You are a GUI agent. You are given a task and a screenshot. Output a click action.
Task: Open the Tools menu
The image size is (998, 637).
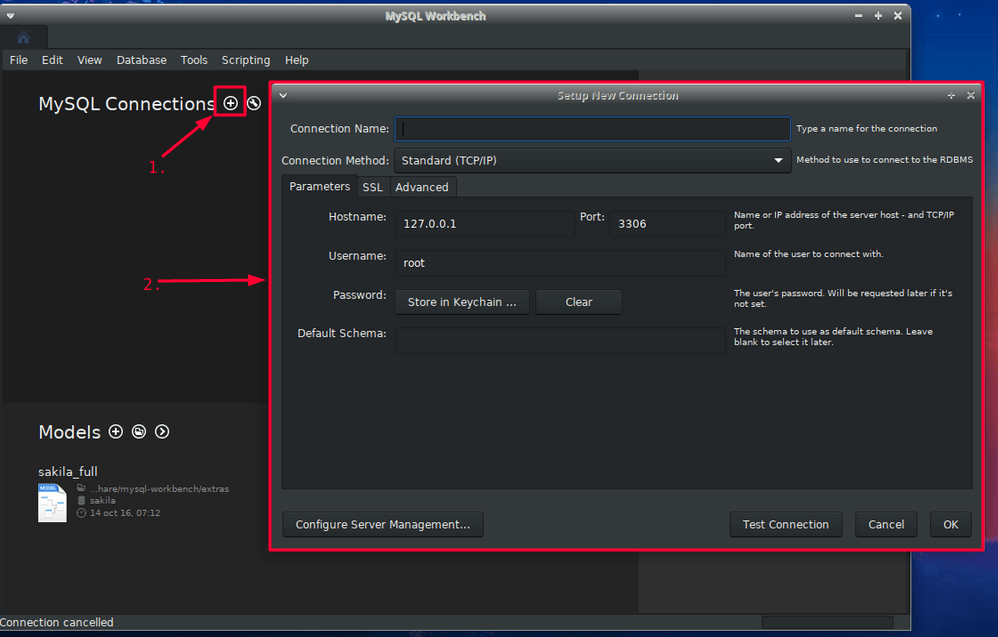(x=194, y=60)
